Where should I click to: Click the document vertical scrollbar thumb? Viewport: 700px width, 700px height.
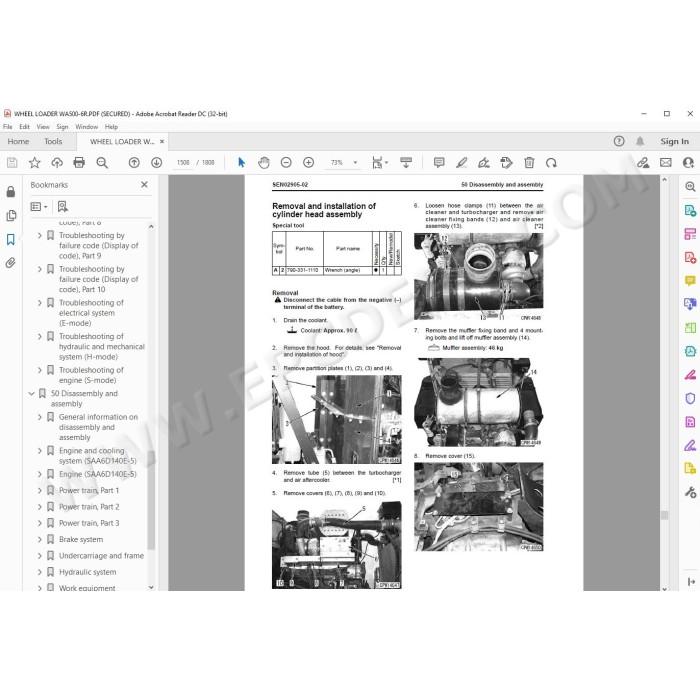[x=664, y=516]
